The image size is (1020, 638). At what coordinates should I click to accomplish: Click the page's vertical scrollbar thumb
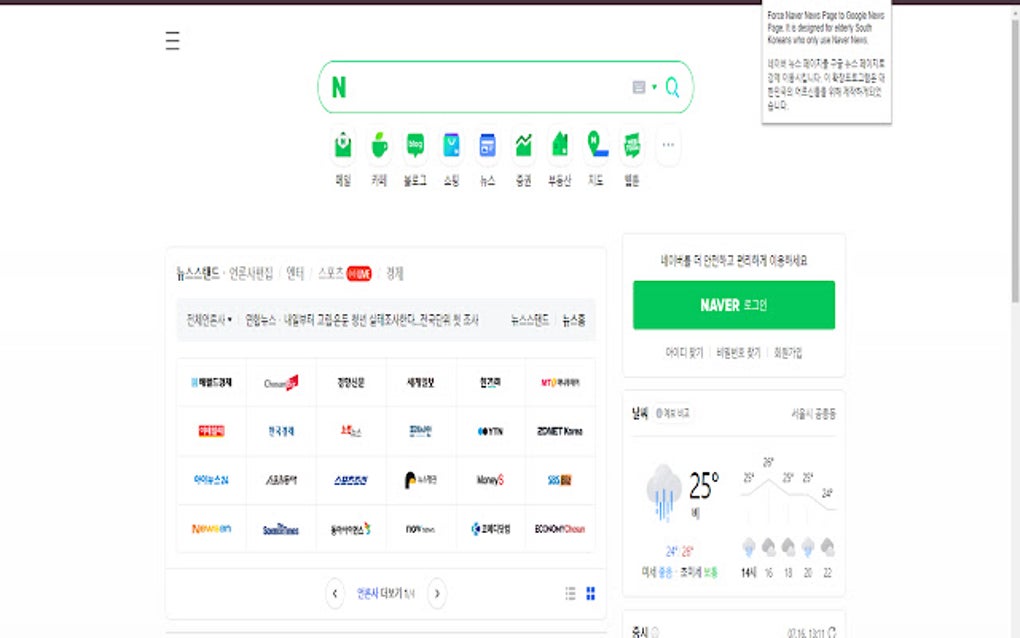pos(1015,159)
